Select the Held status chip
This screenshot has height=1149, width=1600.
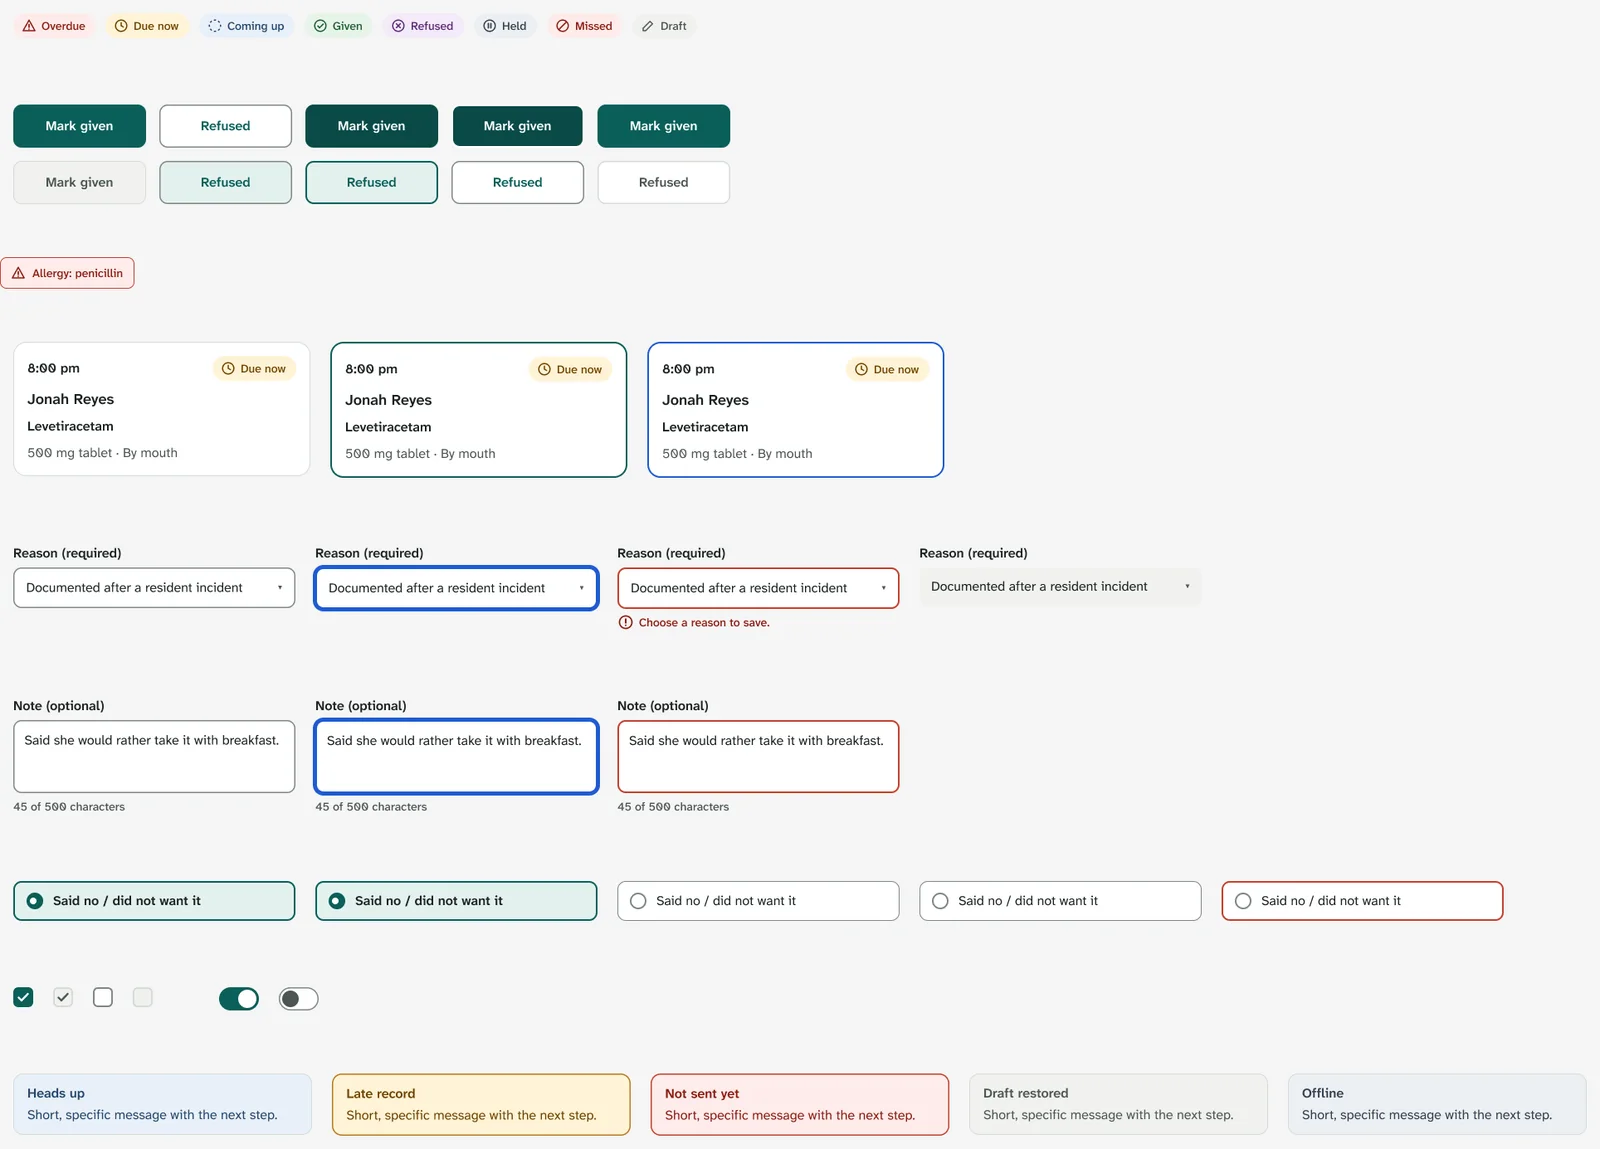tap(505, 26)
